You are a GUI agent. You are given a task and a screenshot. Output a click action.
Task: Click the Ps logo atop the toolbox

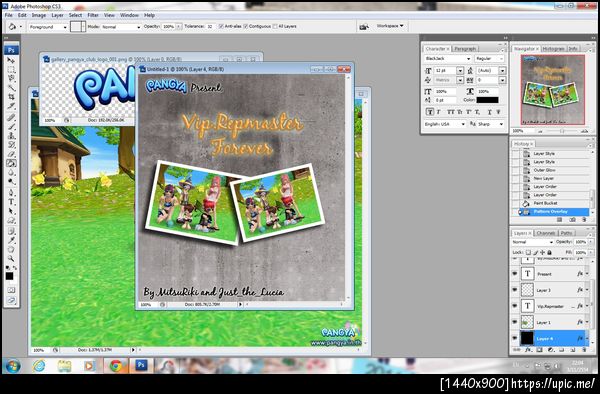(11, 50)
